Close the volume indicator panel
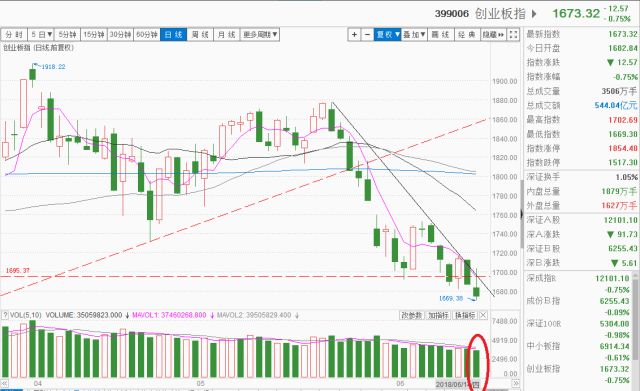Image resolution: width=640 pixels, height=391 pixels. (x=483, y=315)
